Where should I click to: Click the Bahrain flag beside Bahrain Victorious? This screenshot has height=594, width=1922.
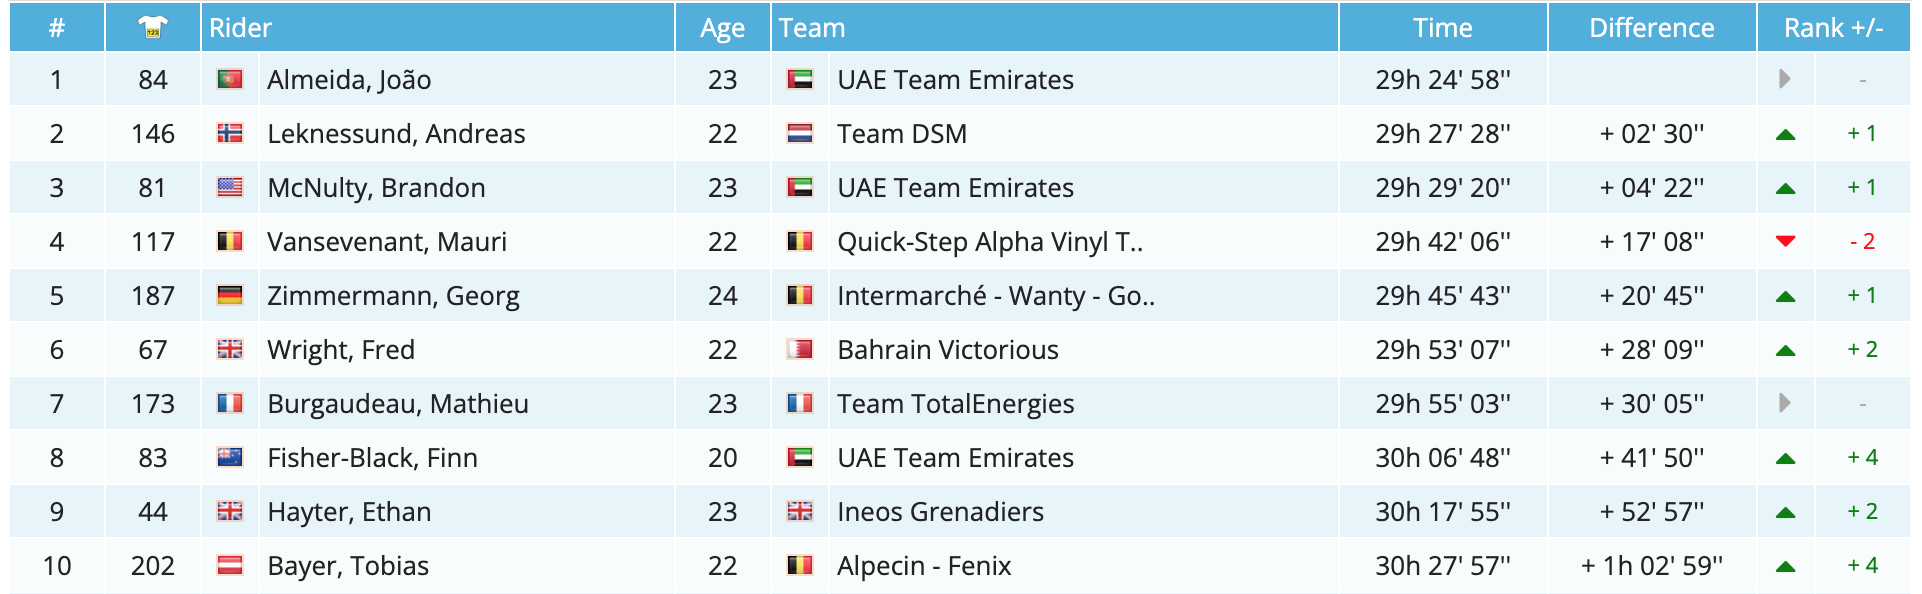point(800,349)
